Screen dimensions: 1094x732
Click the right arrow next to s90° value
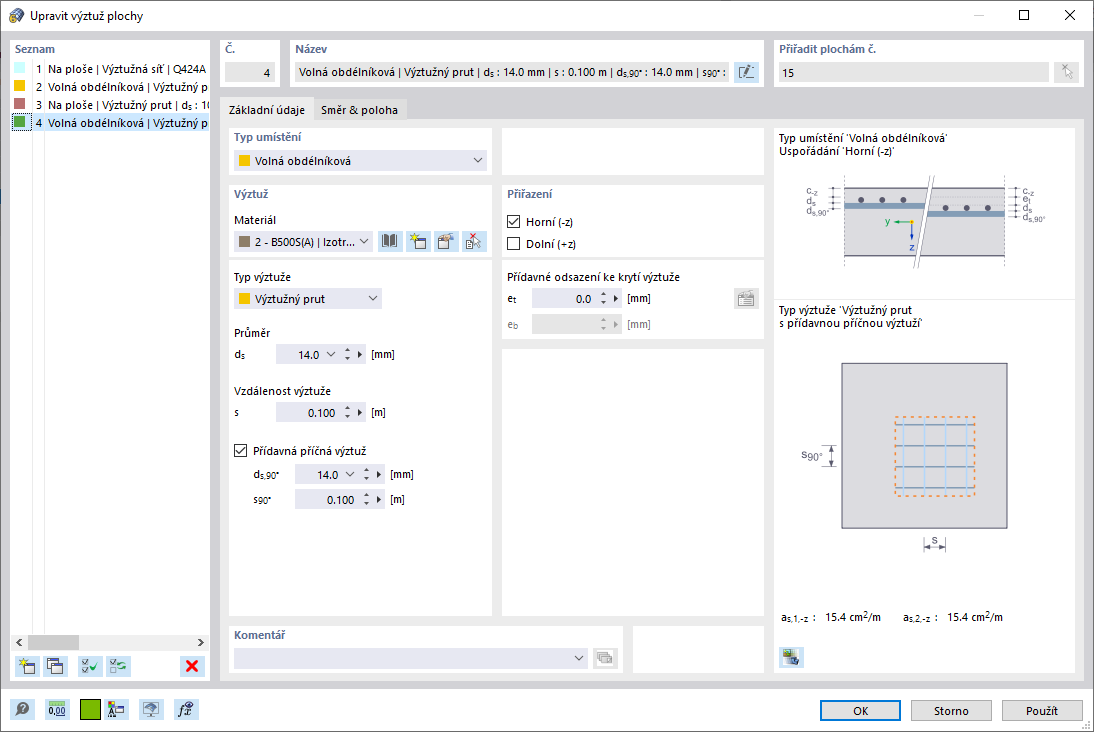pyautogui.click(x=379, y=500)
